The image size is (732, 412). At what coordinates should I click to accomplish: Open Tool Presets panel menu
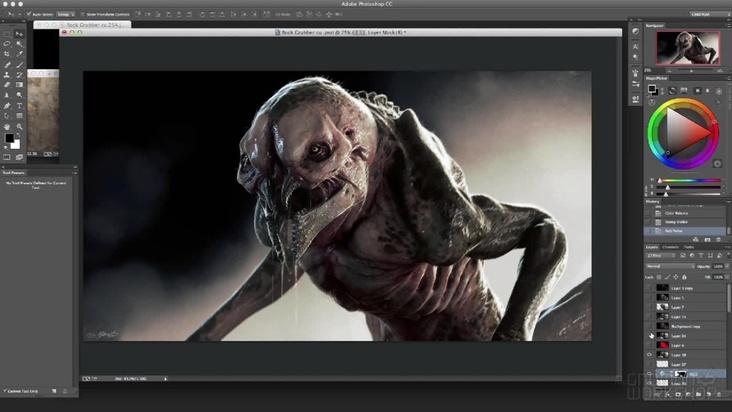click(x=74, y=173)
